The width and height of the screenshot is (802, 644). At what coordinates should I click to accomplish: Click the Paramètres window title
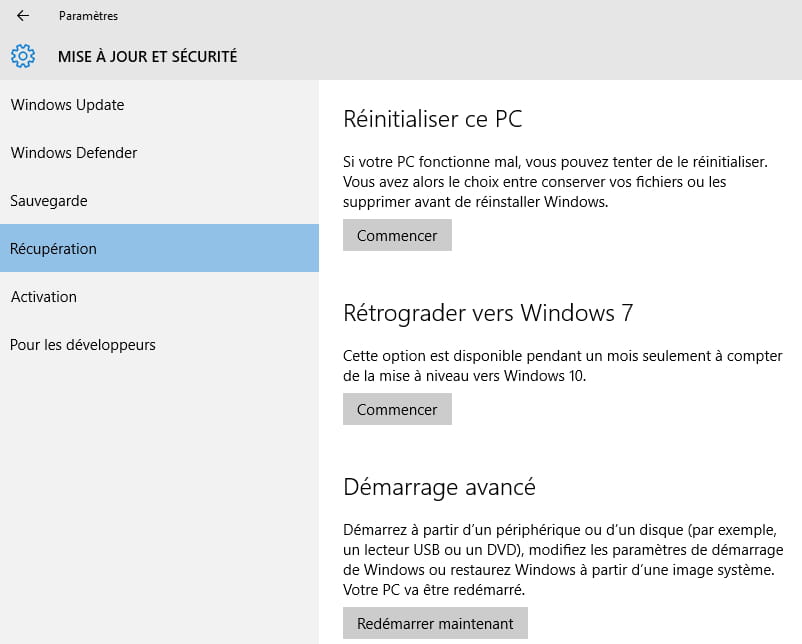coord(88,16)
